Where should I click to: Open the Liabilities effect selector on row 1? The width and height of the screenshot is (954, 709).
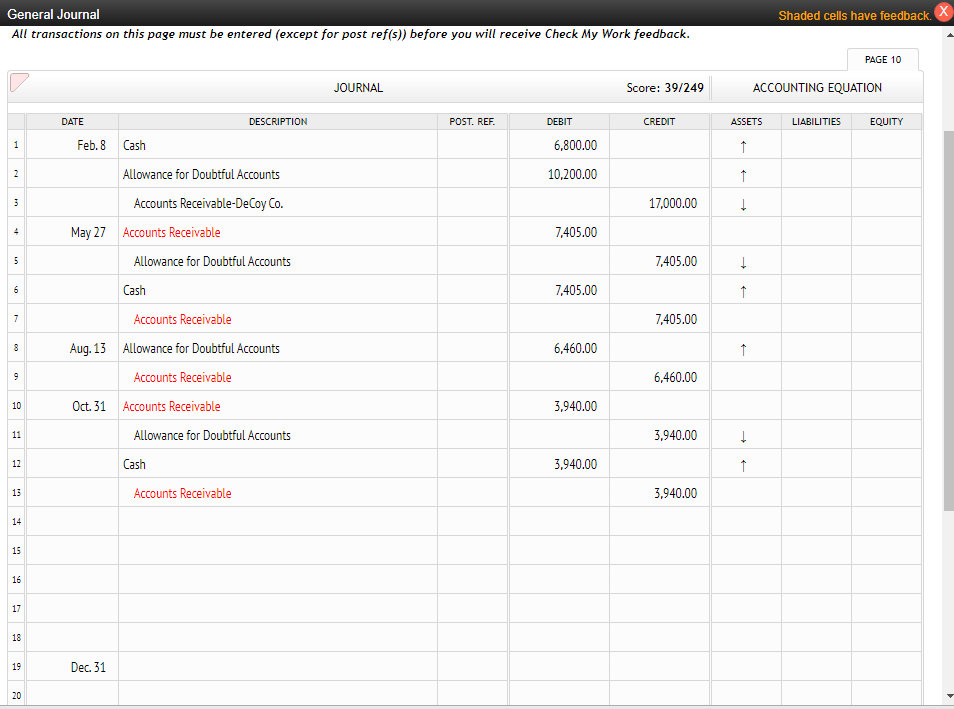[814, 145]
